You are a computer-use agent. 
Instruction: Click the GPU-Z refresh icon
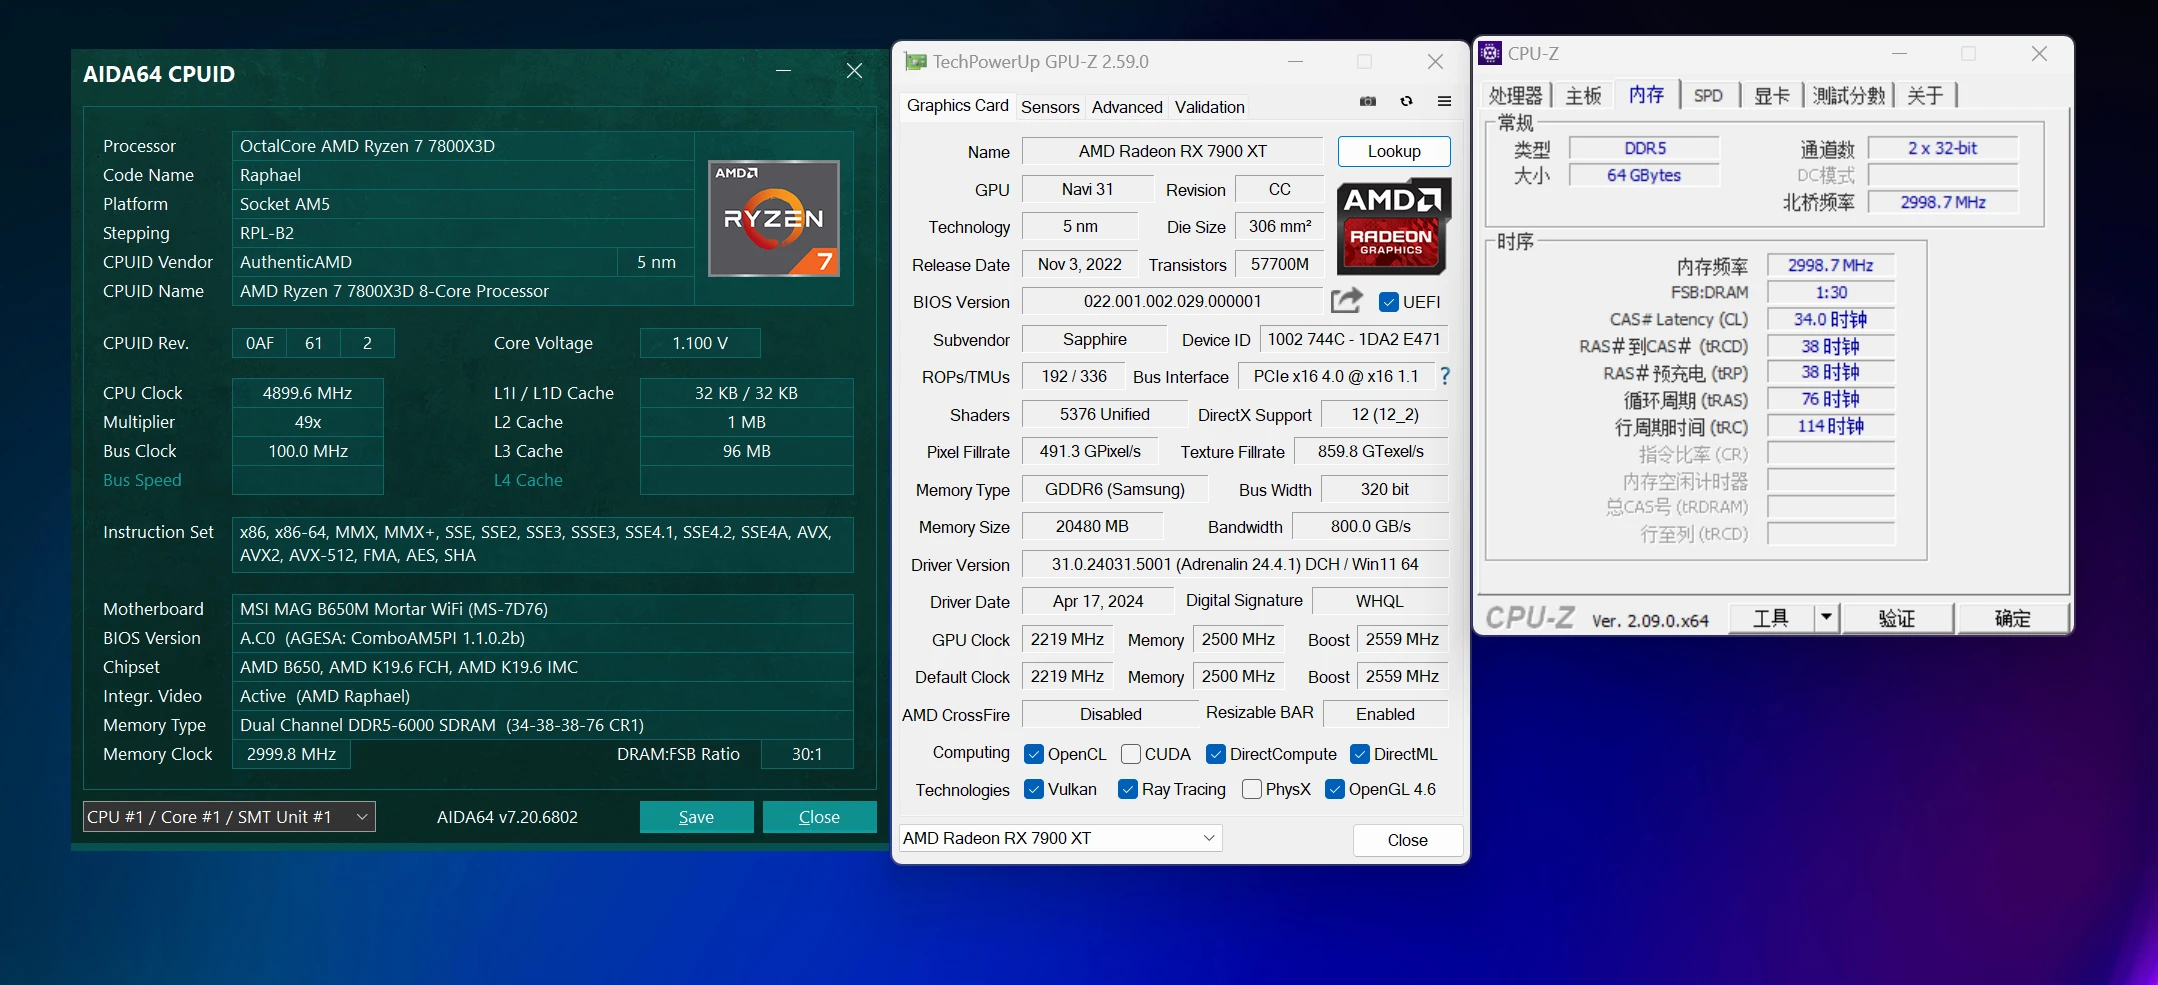click(x=1406, y=101)
